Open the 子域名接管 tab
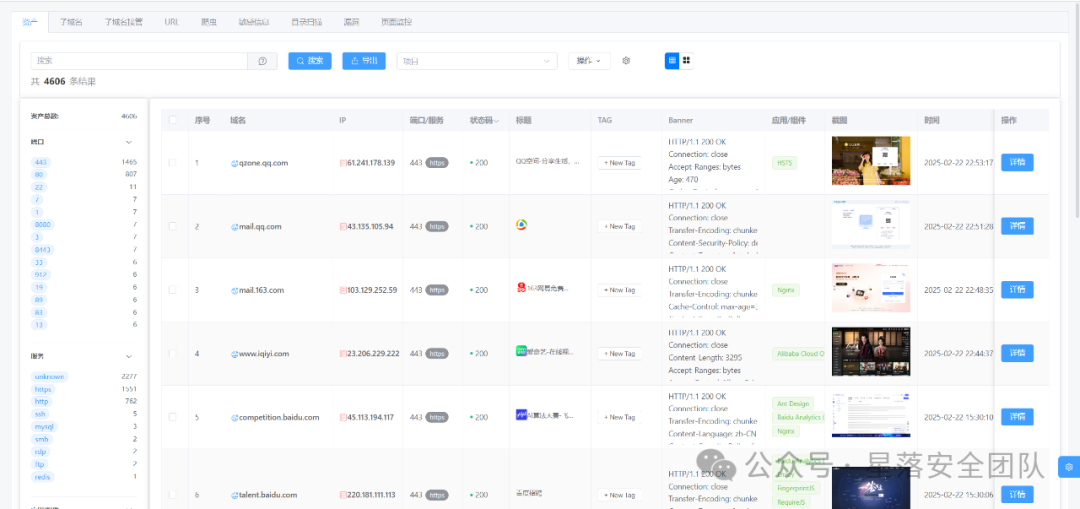The height and width of the screenshot is (509, 1080). click(123, 22)
